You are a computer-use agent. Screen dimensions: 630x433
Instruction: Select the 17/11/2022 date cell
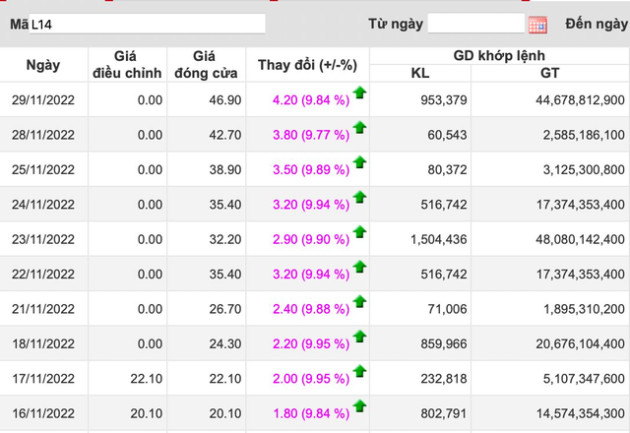click(43, 378)
